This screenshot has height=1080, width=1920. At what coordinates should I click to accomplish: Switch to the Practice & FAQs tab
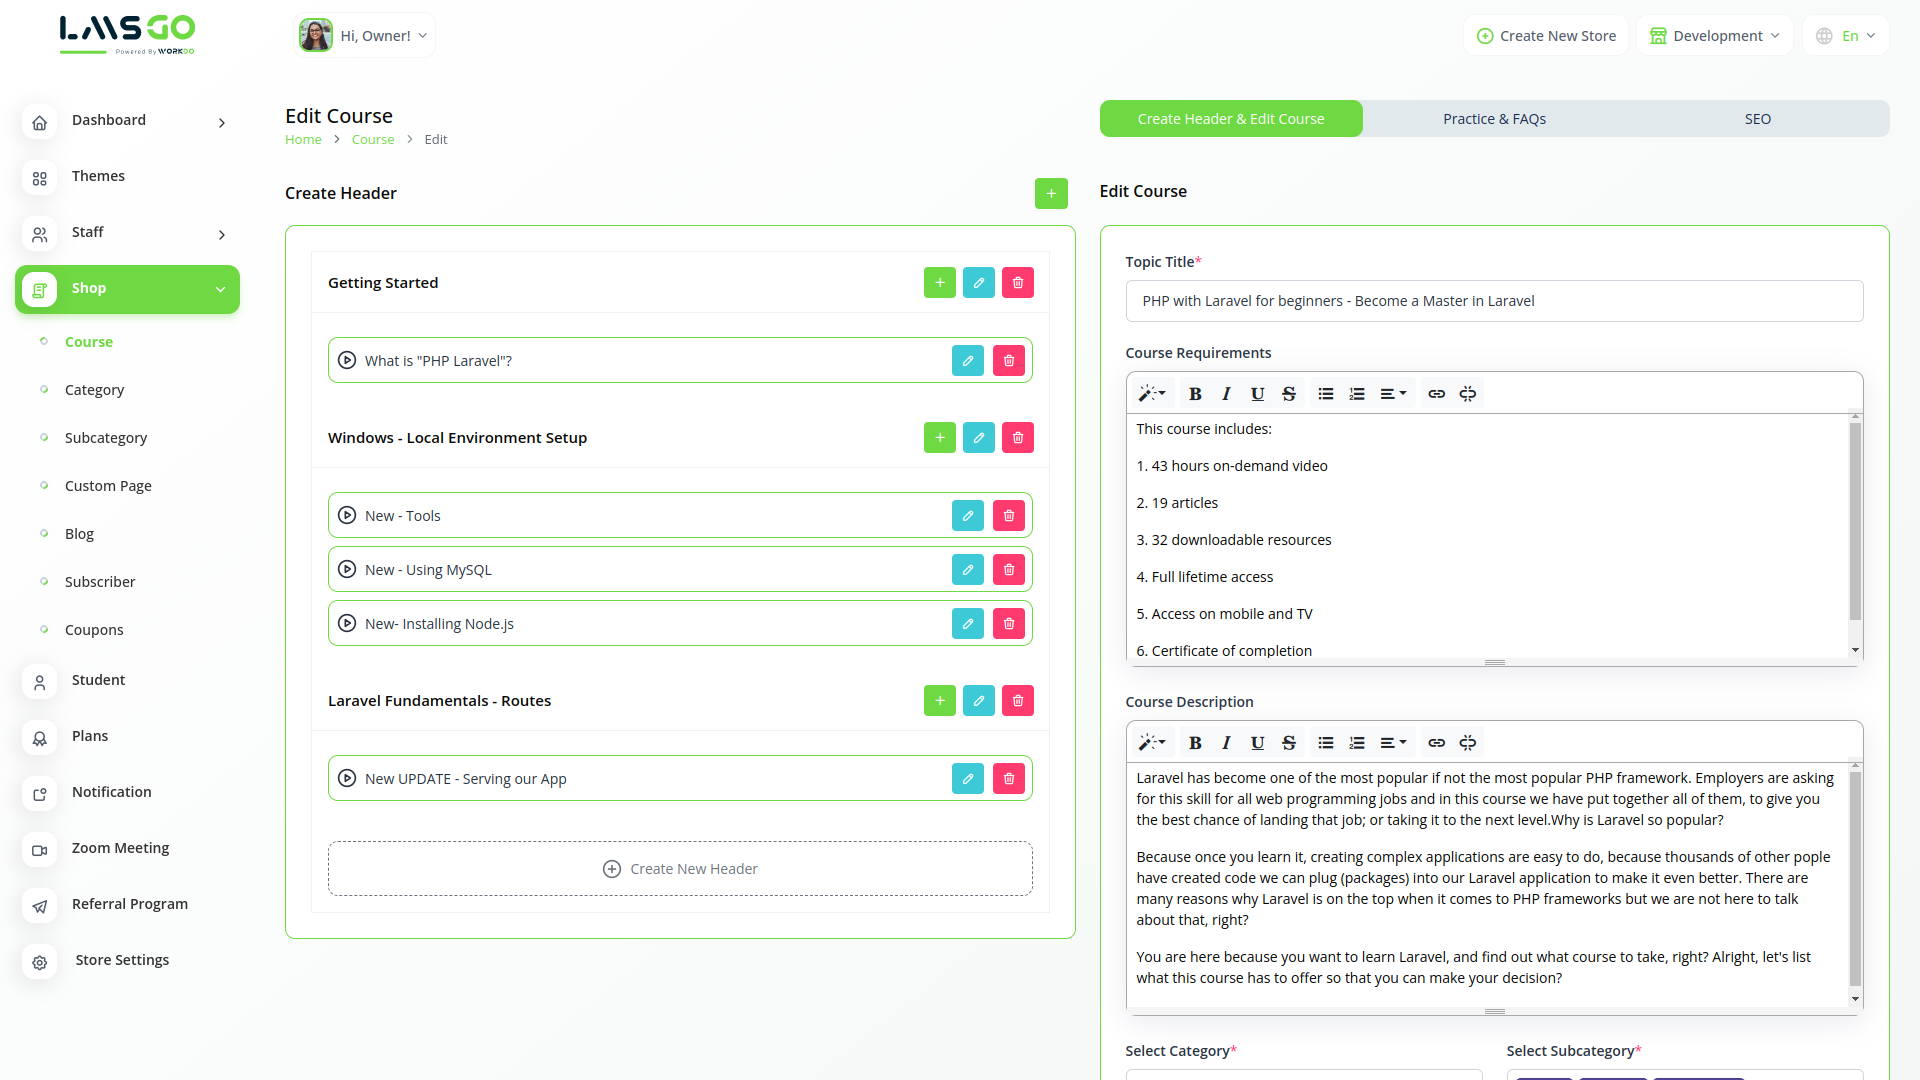pos(1494,119)
